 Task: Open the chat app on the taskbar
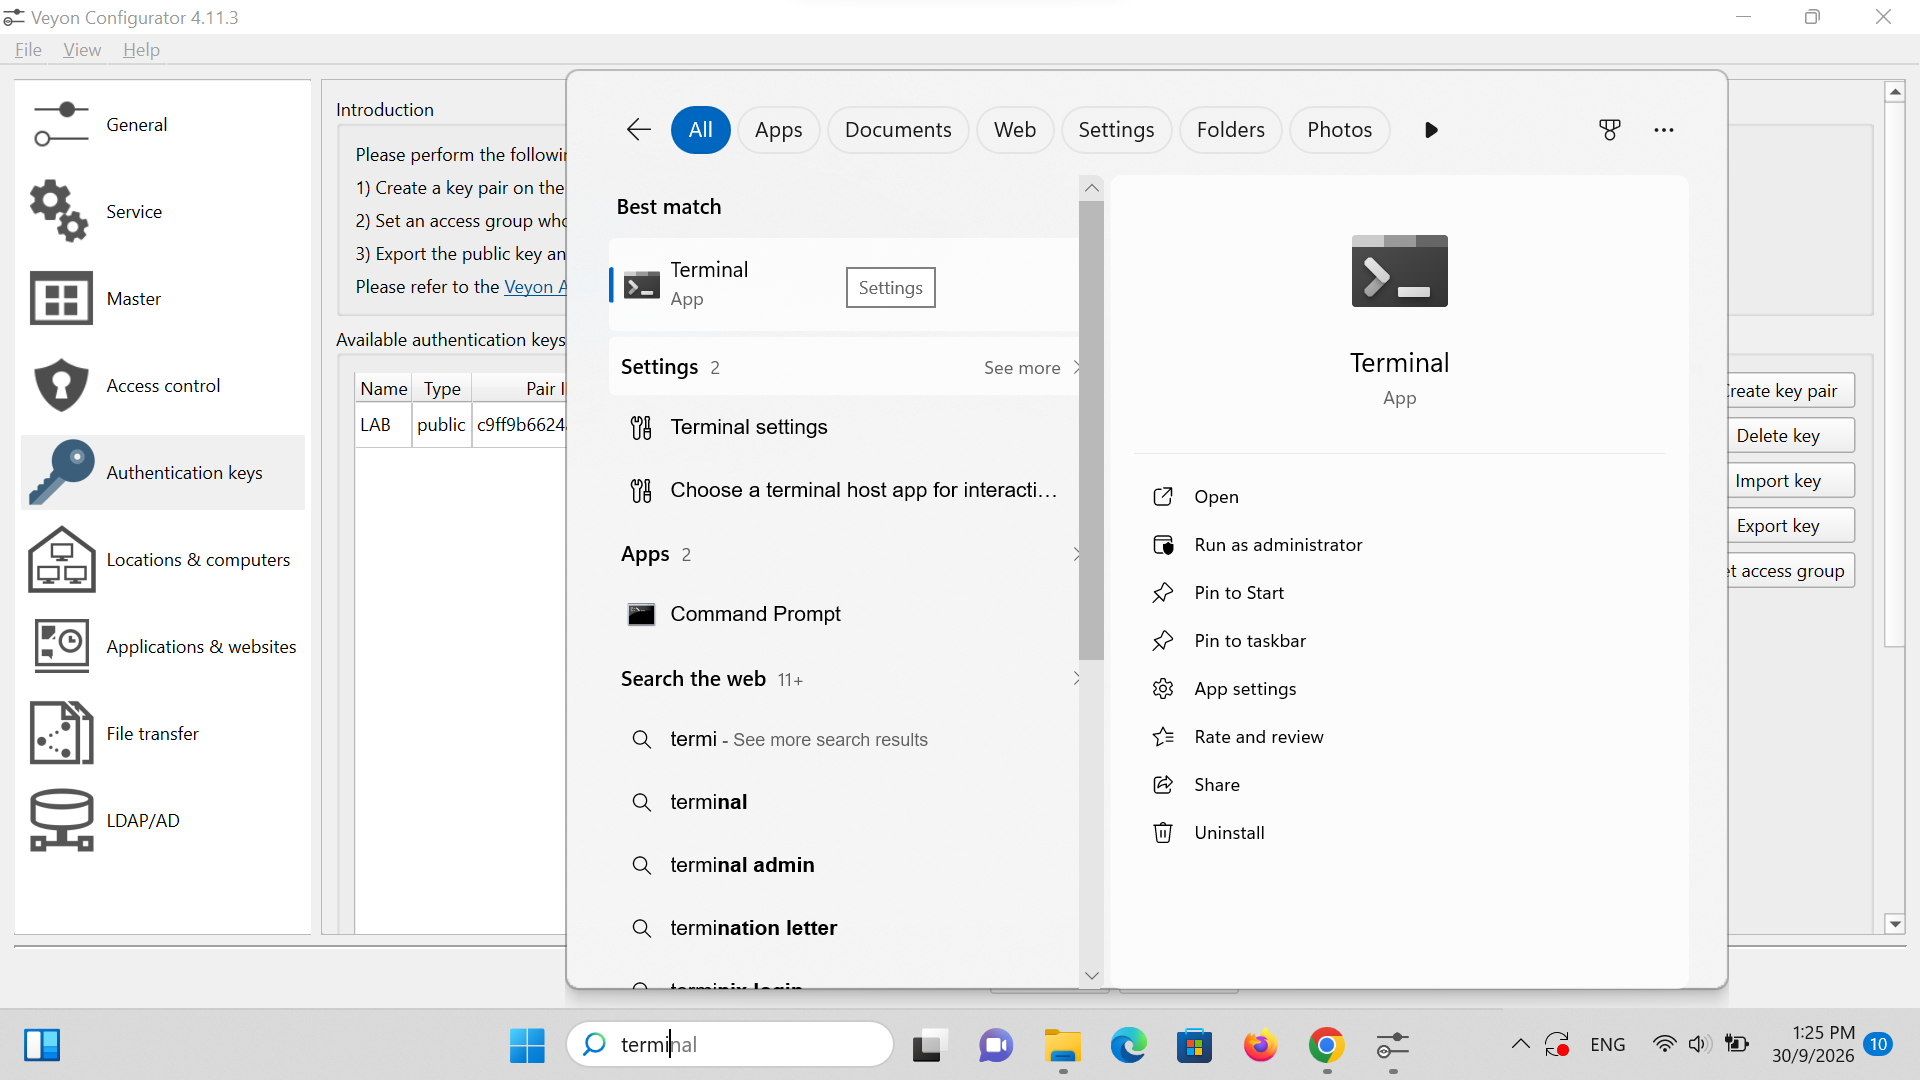[995, 1045]
